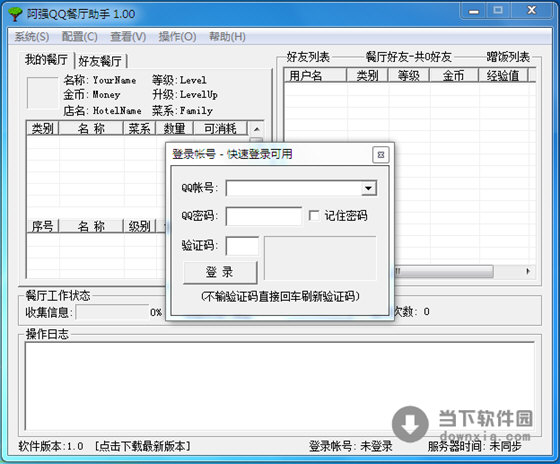Click the Family value text
Viewport: 560px width, 464px height.
(x=196, y=111)
